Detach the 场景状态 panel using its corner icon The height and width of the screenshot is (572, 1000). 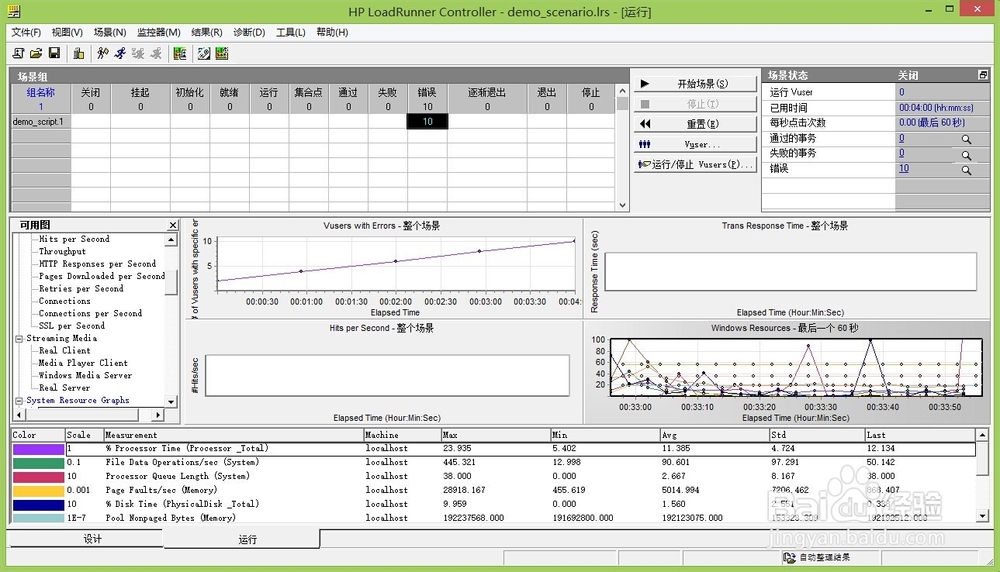pos(983,75)
